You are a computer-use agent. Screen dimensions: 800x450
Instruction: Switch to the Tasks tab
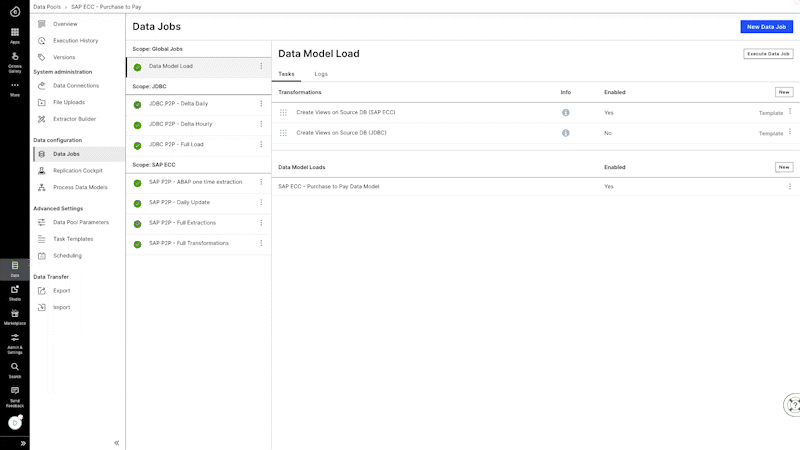tap(286, 74)
